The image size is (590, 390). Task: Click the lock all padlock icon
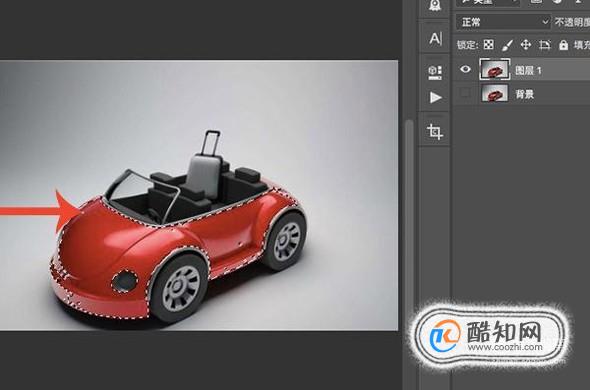click(x=563, y=44)
